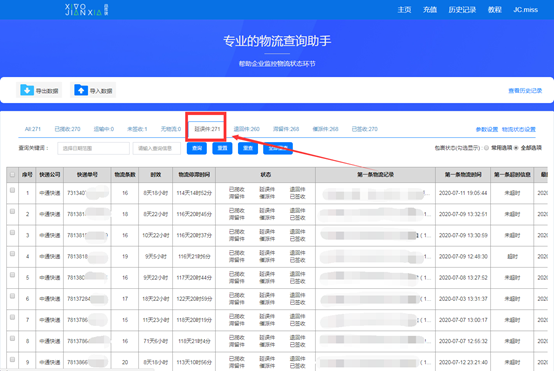Switch to the 已签收:270 tab
Image resolution: width=554 pixels, height=371 pixels.
(x=365, y=129)
